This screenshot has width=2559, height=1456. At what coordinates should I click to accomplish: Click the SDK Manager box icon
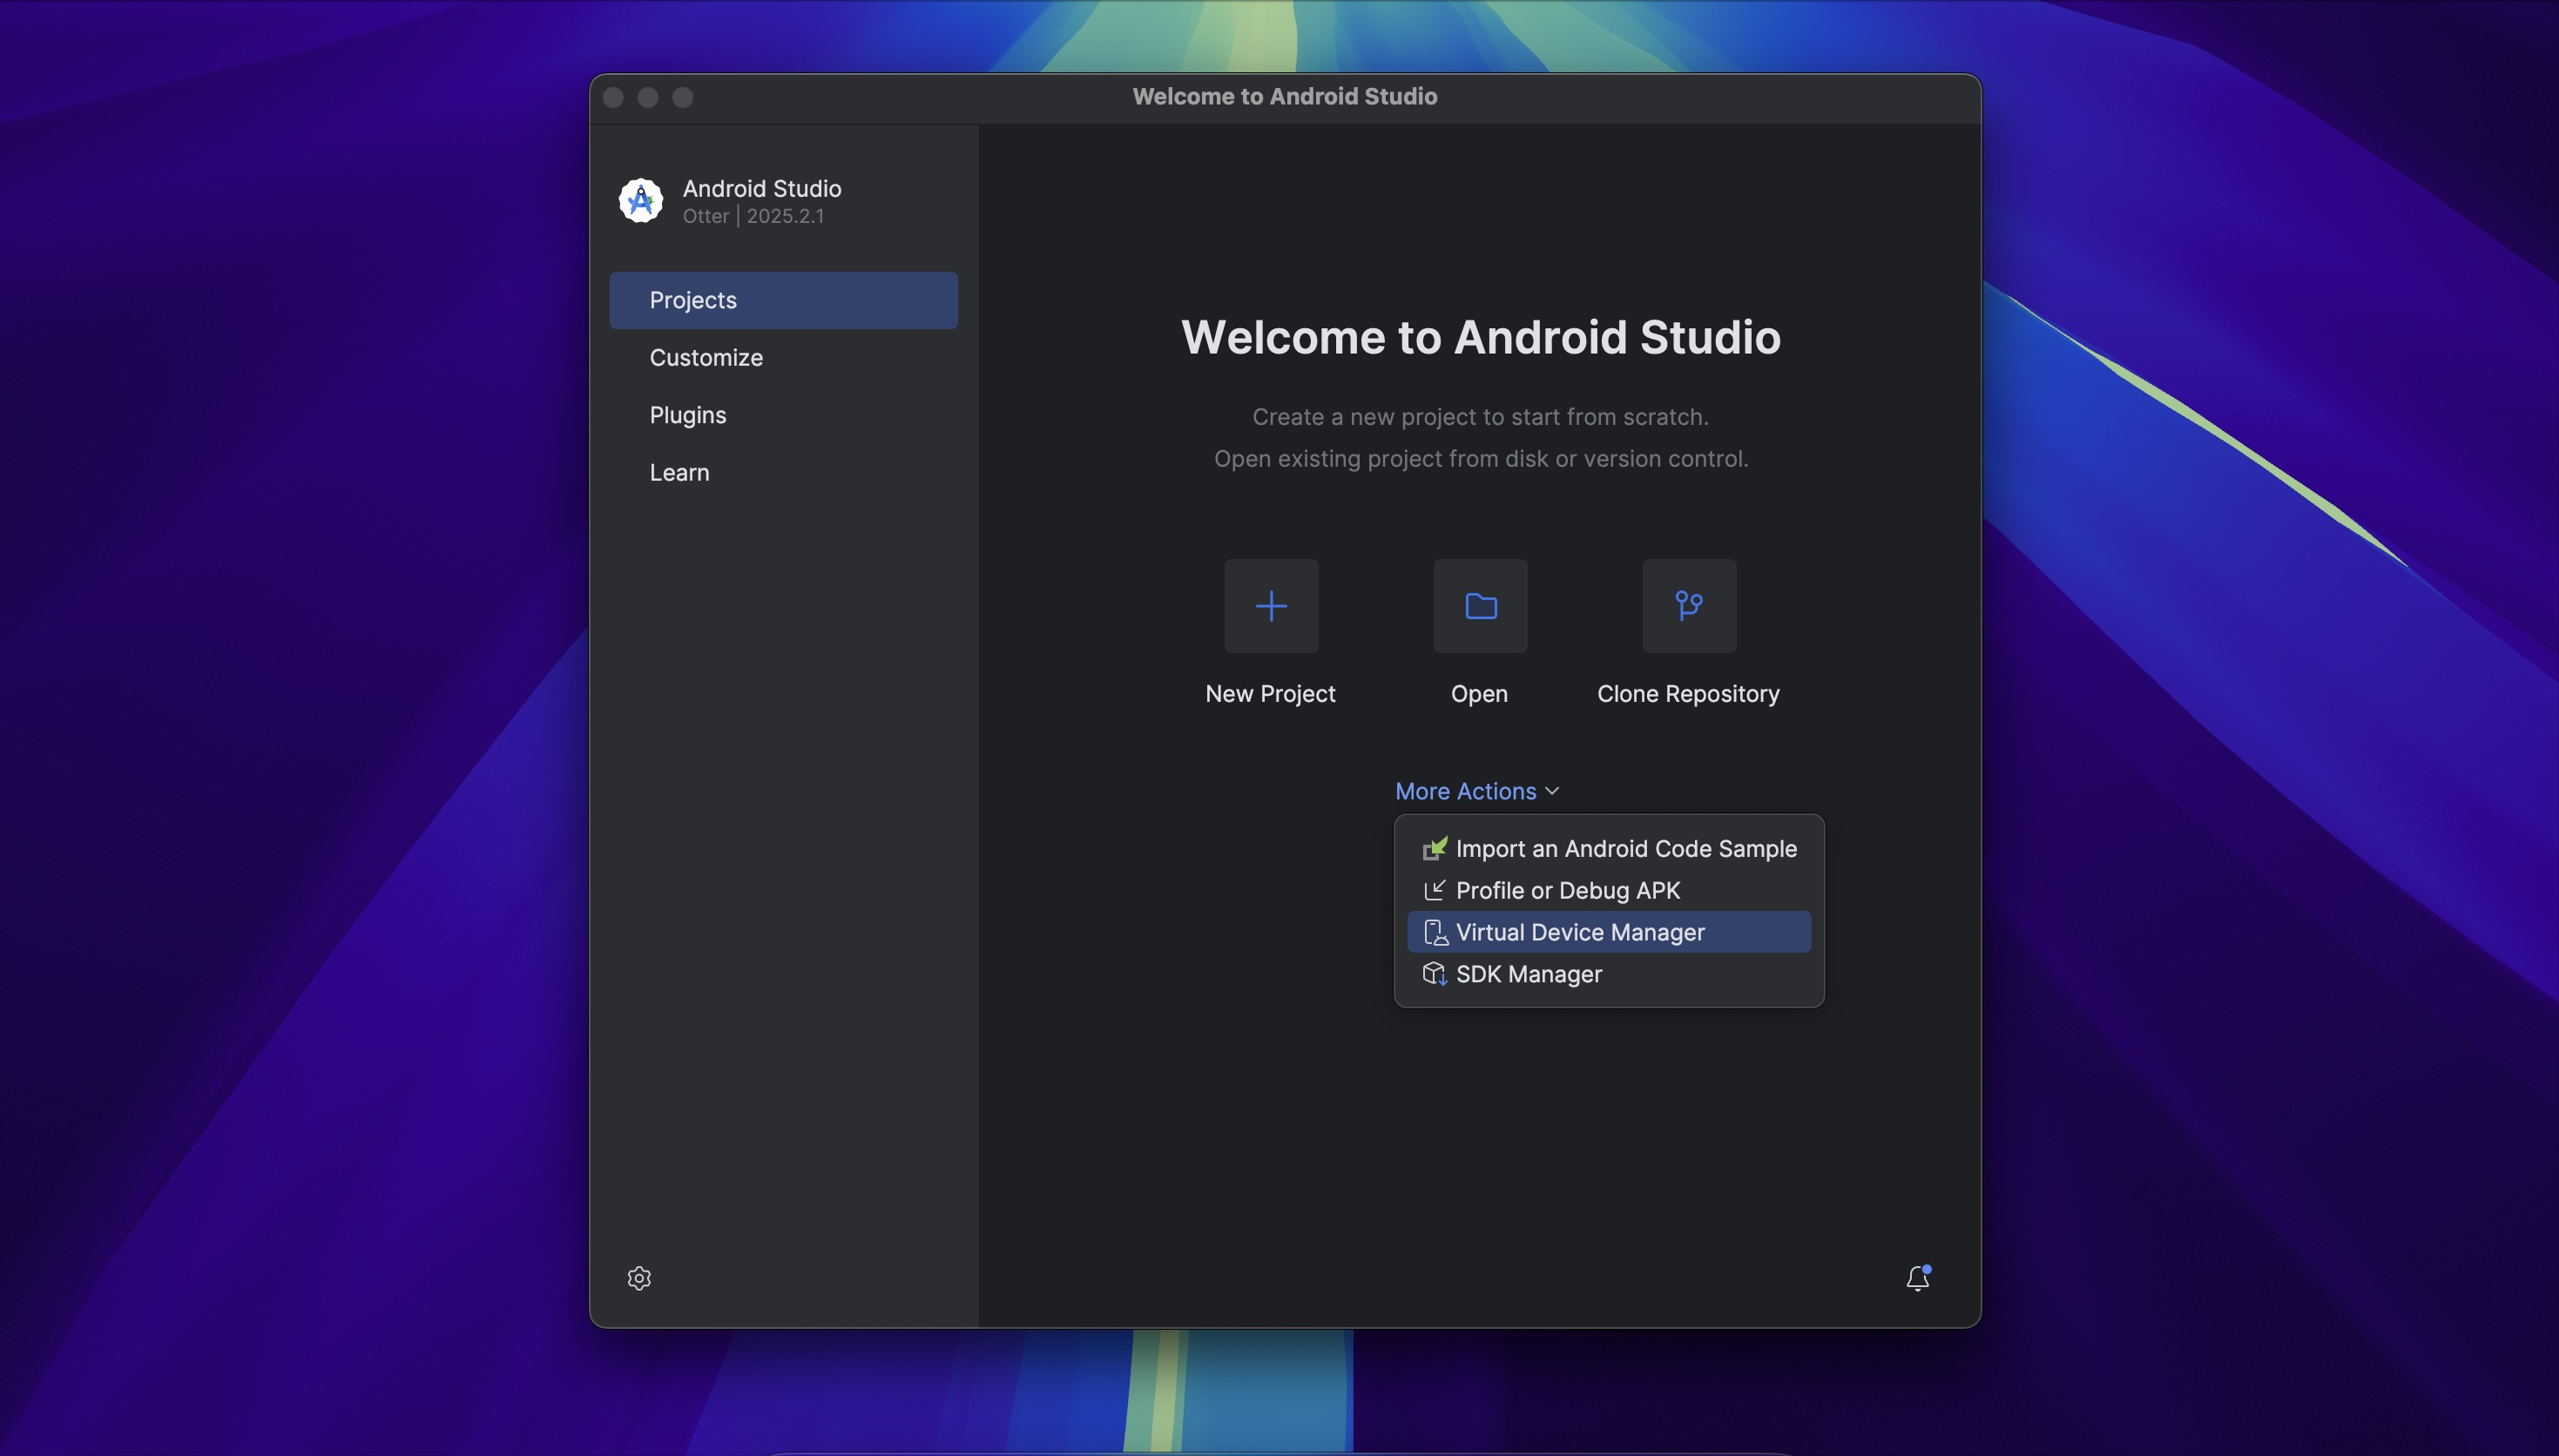click(x=1435, y=974)
